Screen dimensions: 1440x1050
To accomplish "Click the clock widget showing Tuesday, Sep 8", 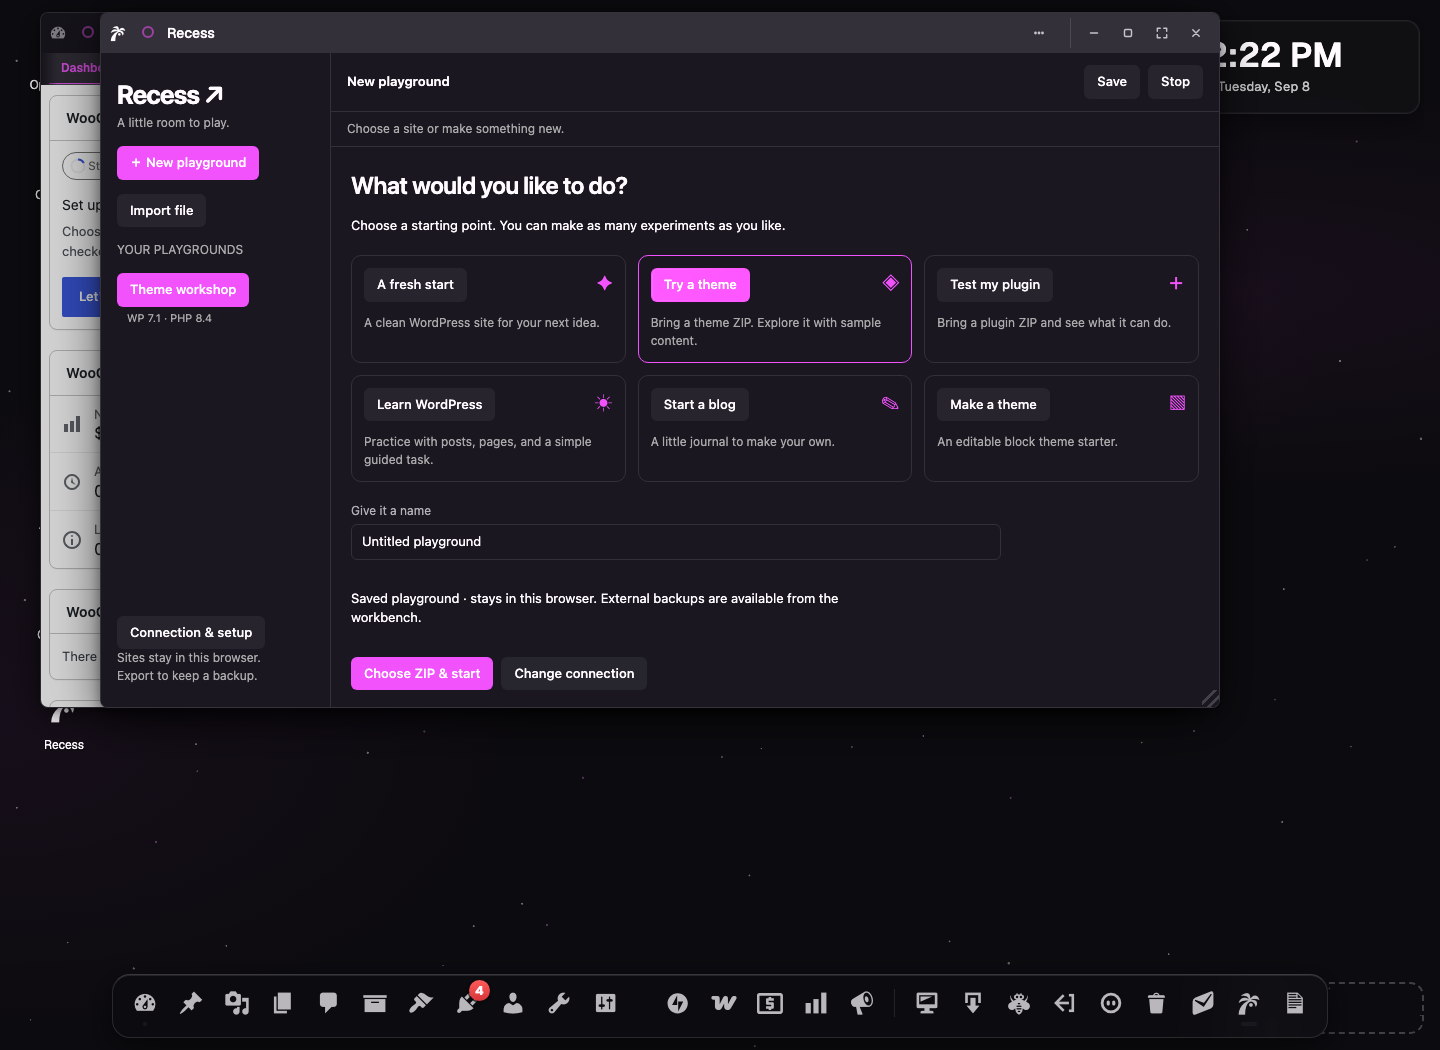I will [x=1318, y=67].
